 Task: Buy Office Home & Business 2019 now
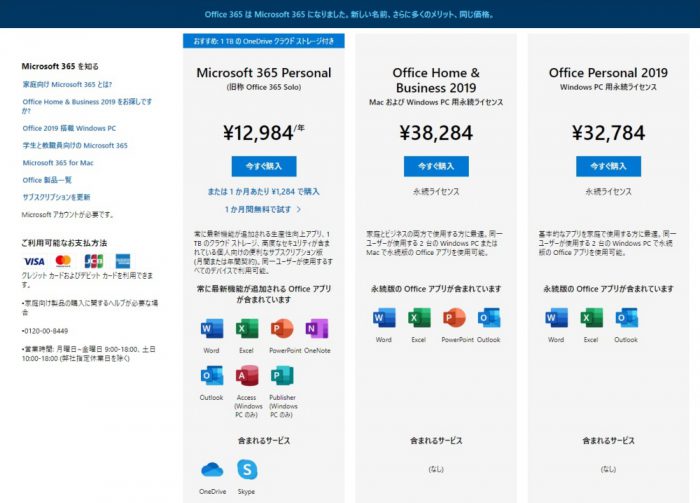pyautogui.click(x=436, y=166)
